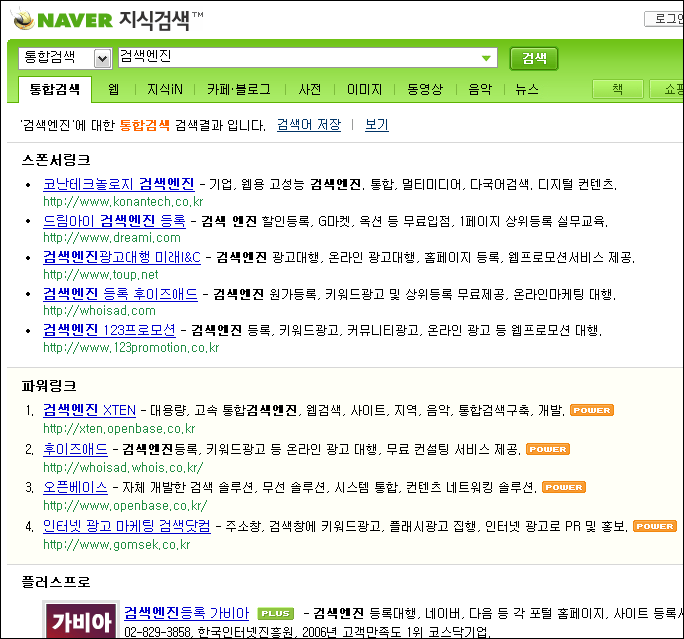Image resolution: width=684 pixels, height=639 pixels.
Task: Open 검색엔진등록 가비아 link
Action: [x=186, y=613]
